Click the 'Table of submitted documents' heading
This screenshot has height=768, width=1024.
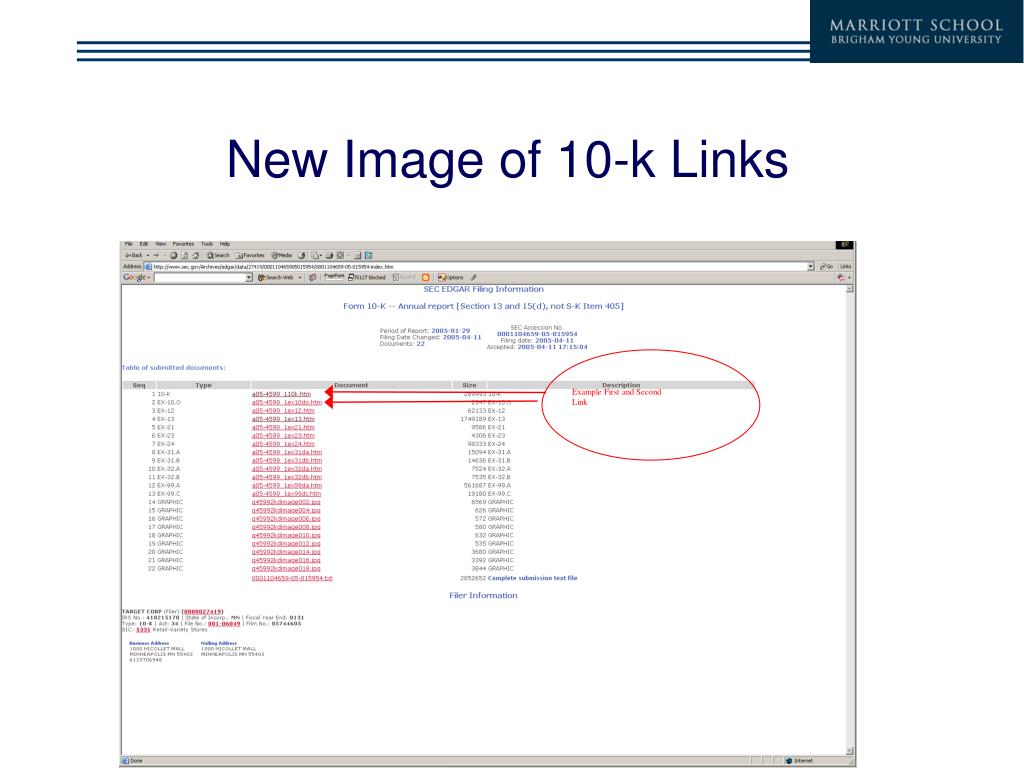click(x=174, y=368)
